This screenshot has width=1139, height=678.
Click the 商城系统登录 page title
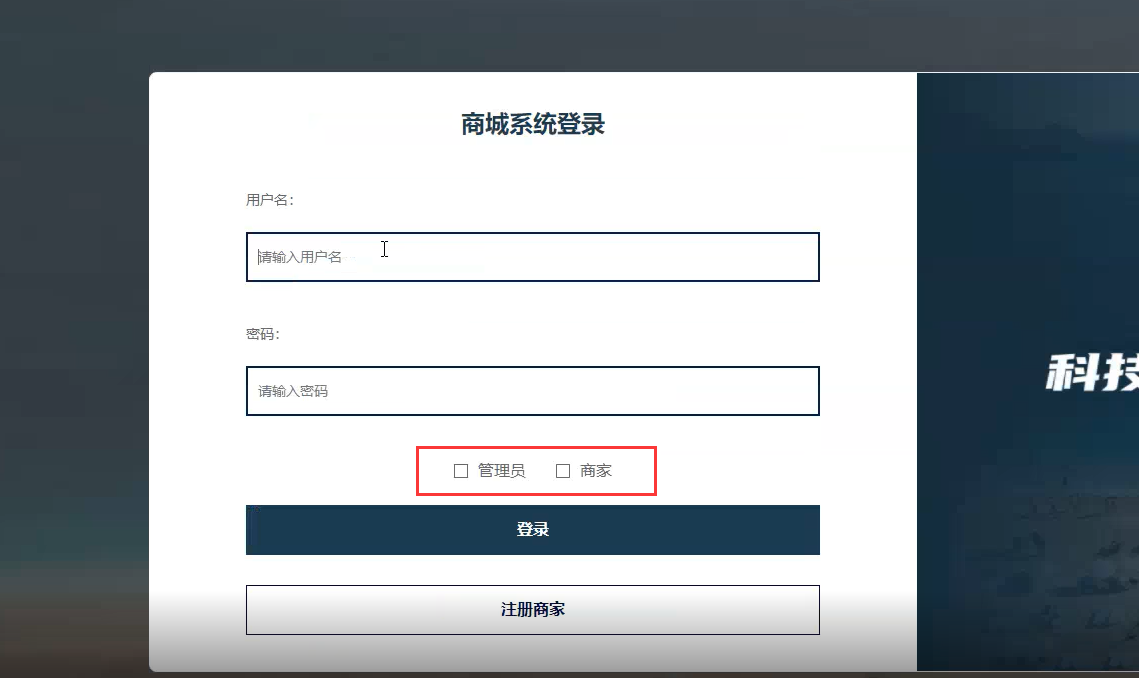point(532,124)
